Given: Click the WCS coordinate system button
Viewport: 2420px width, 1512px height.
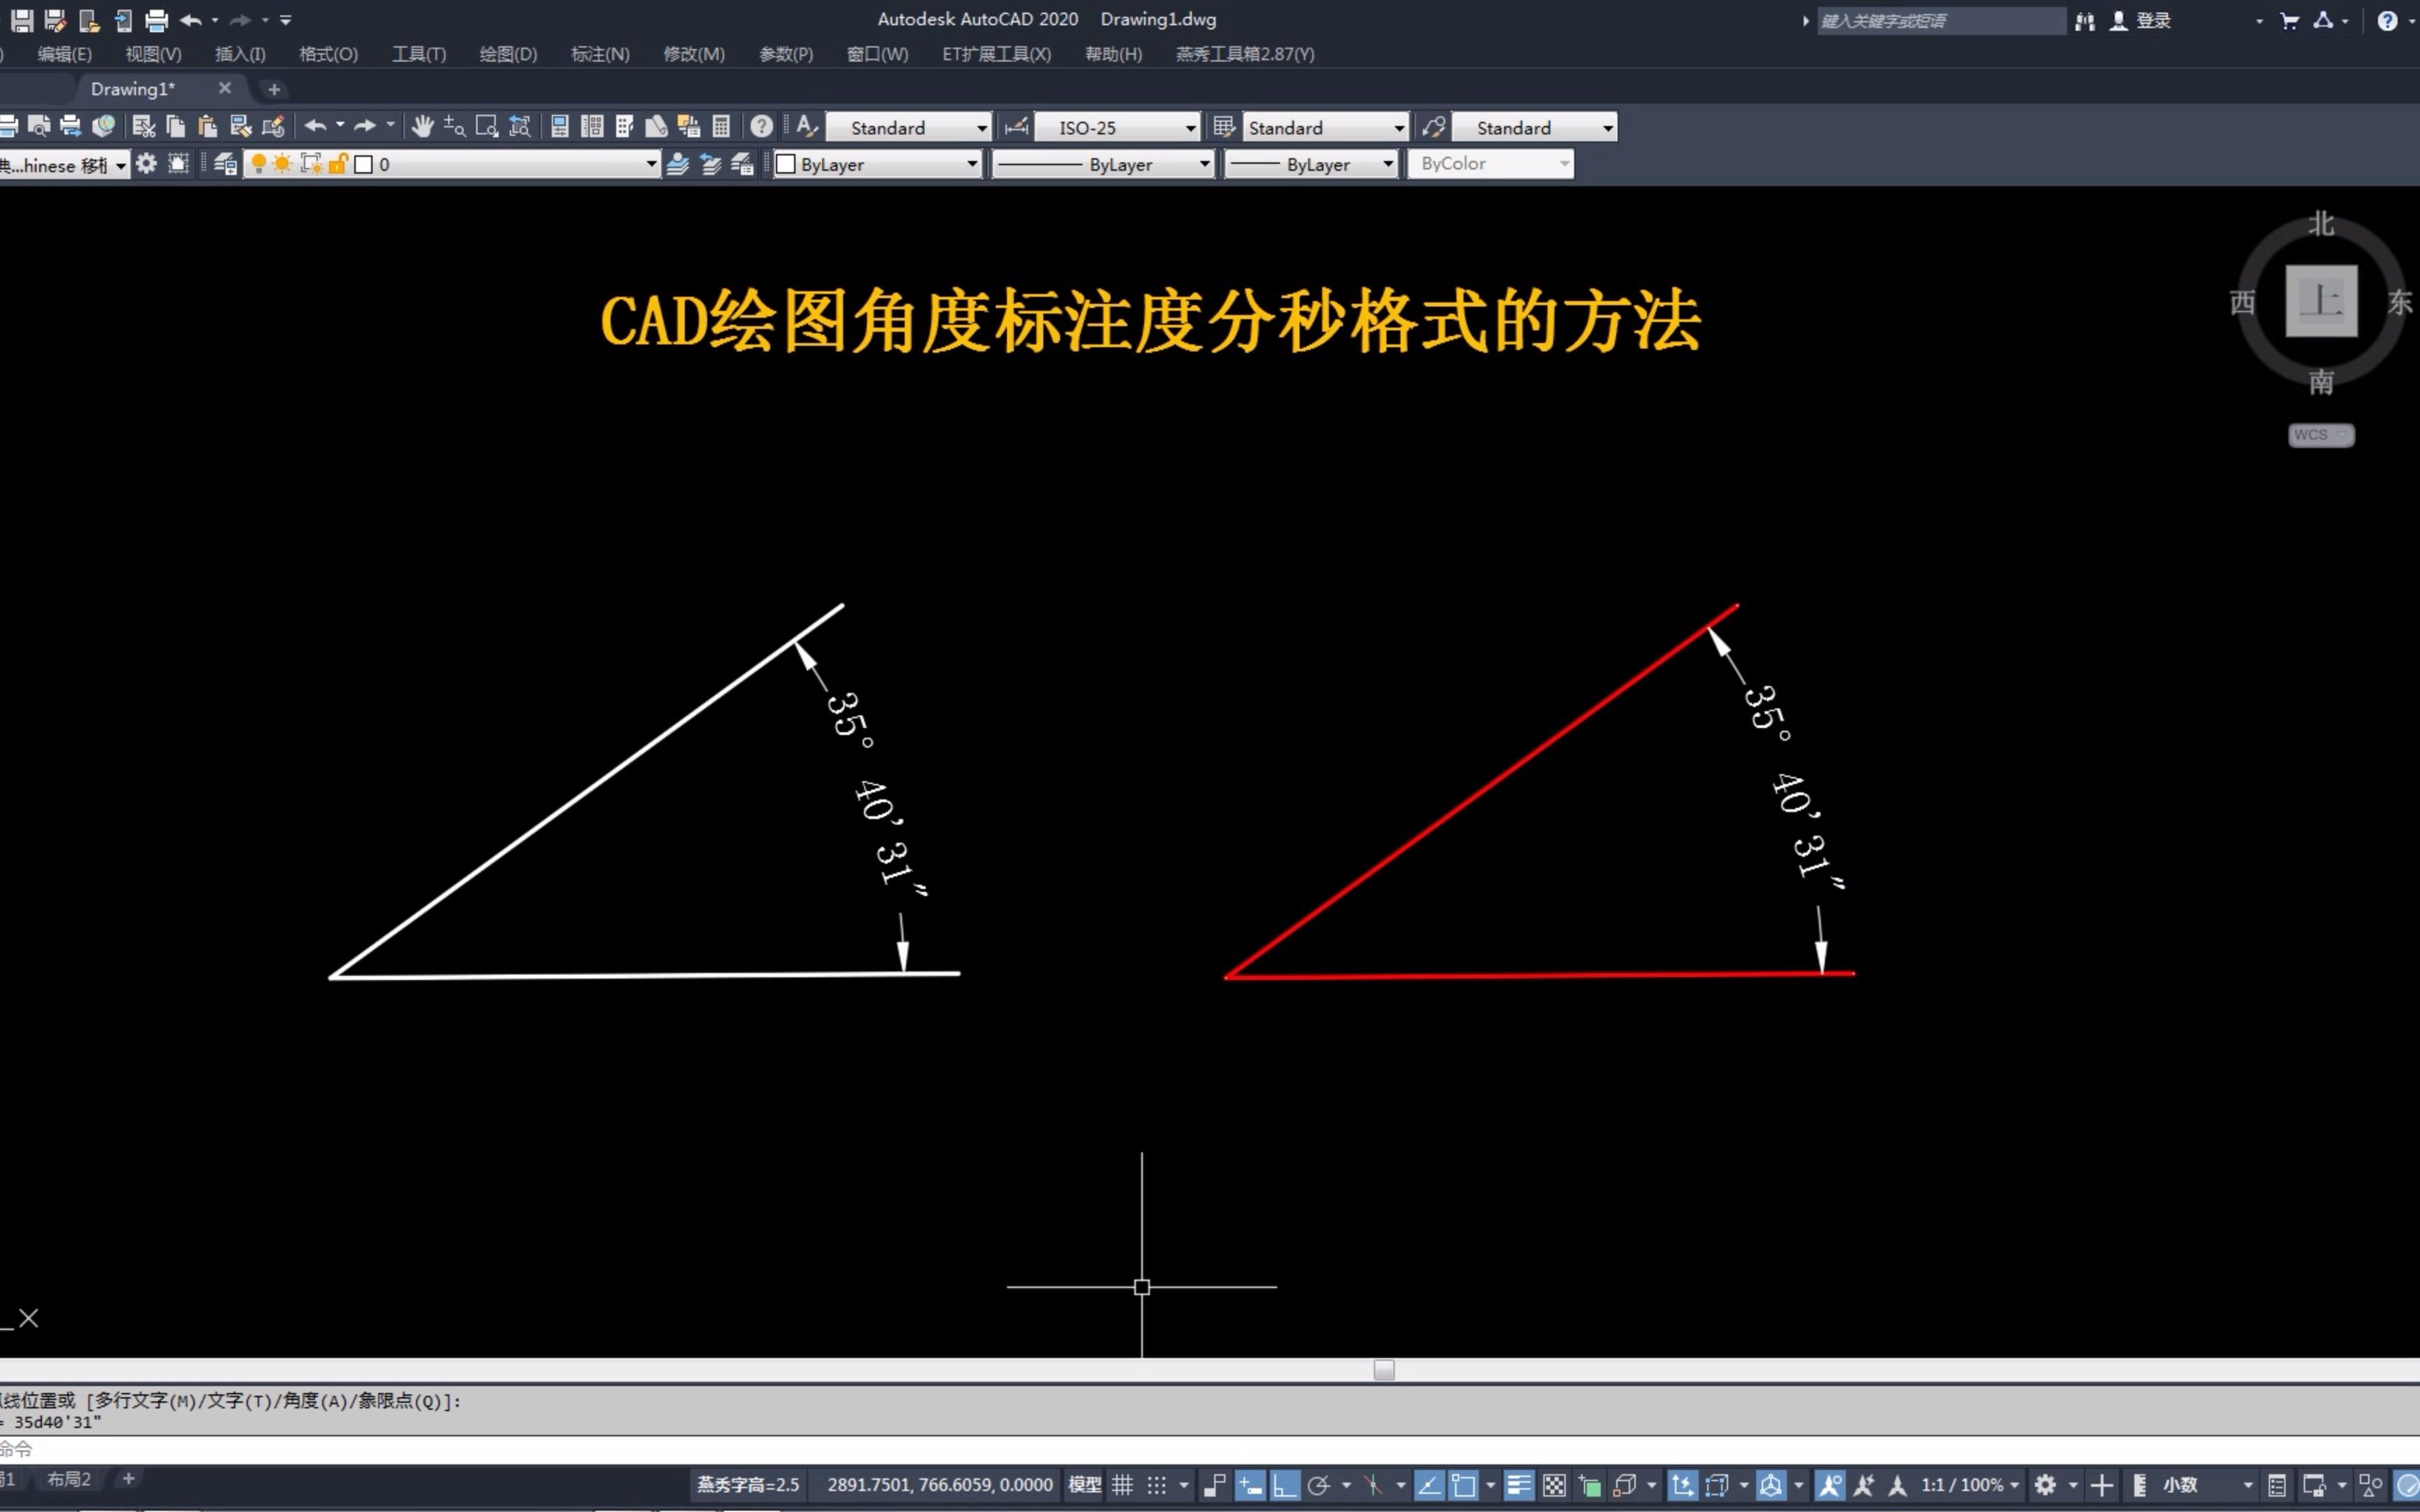Looking at the screenshot, I should pyautogui.click(x=2321, y=435).
